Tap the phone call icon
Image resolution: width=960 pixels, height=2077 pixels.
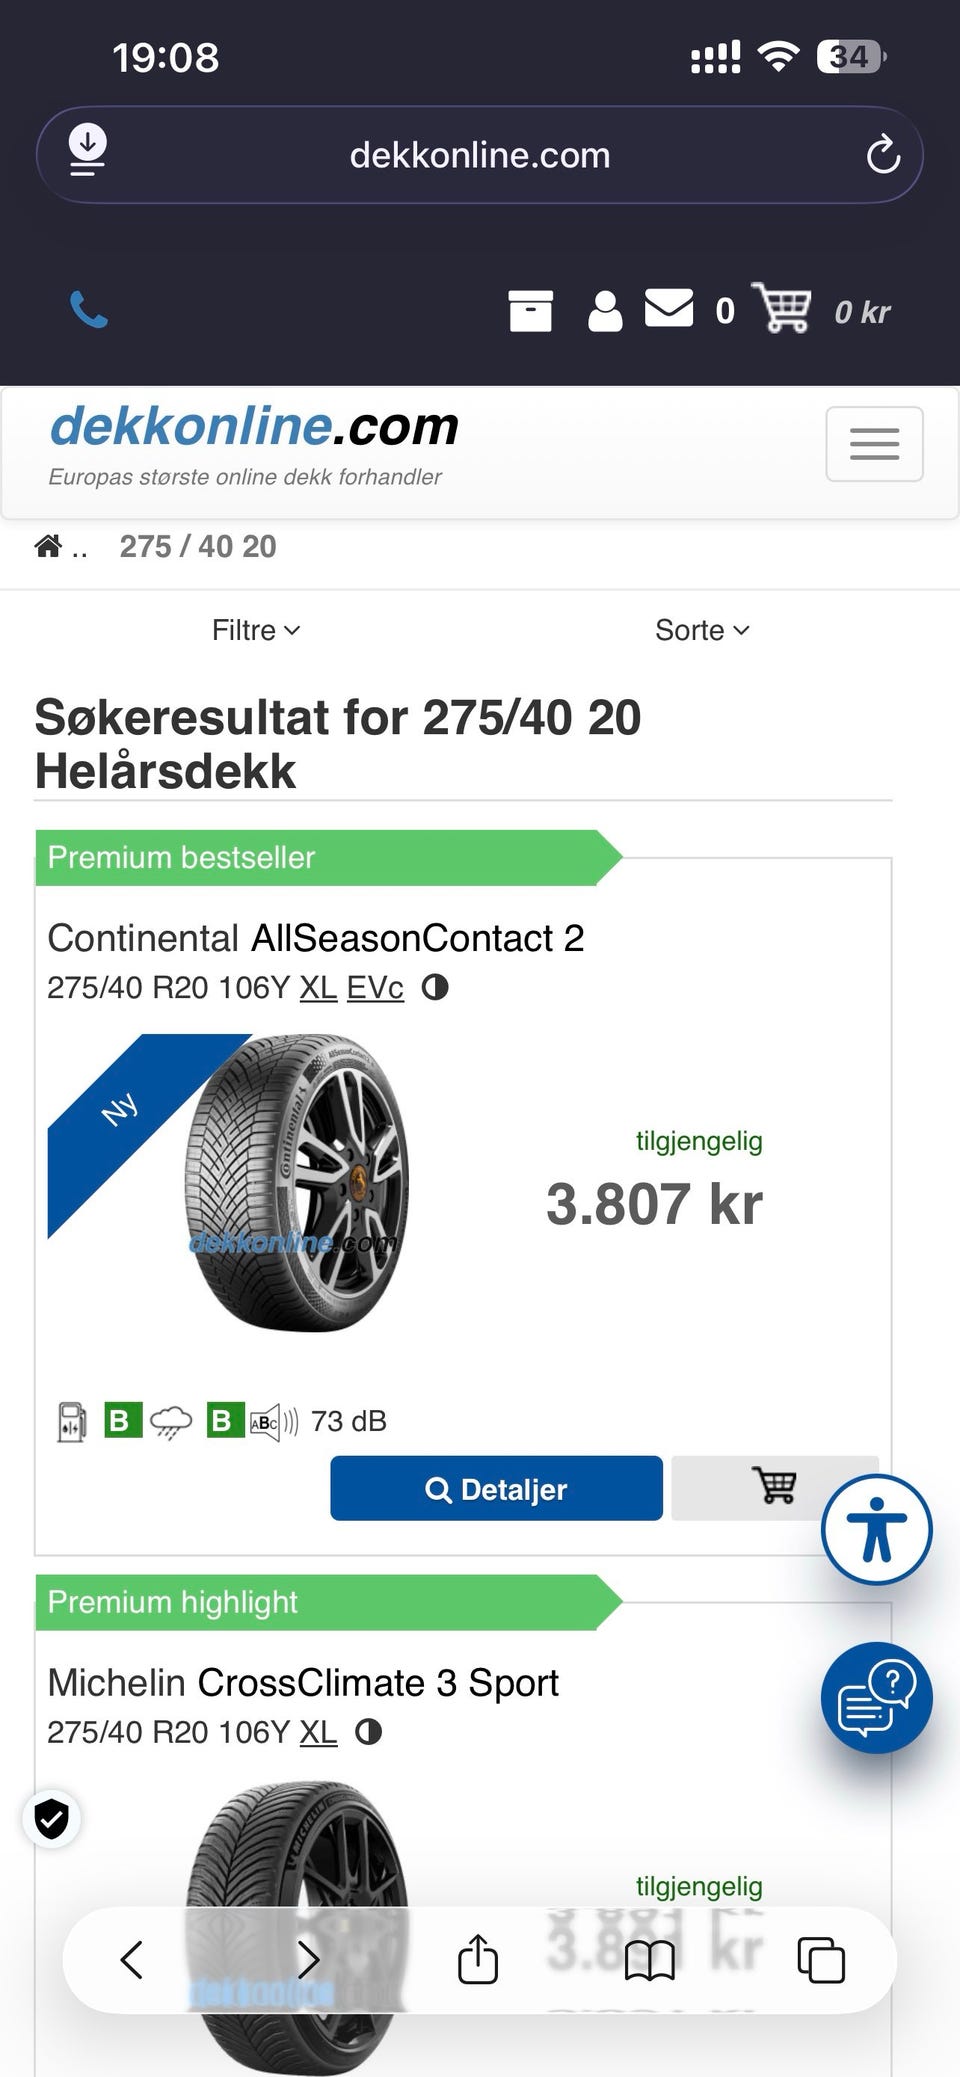pyautogui.click(x=89, y=310)
